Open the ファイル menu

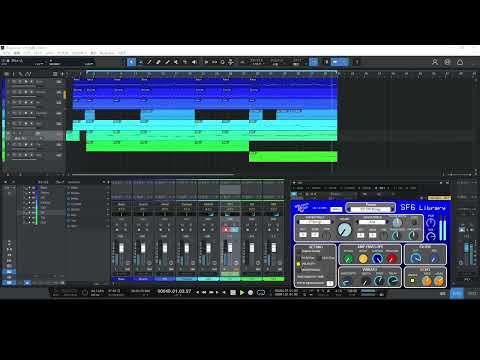(6, 53)
